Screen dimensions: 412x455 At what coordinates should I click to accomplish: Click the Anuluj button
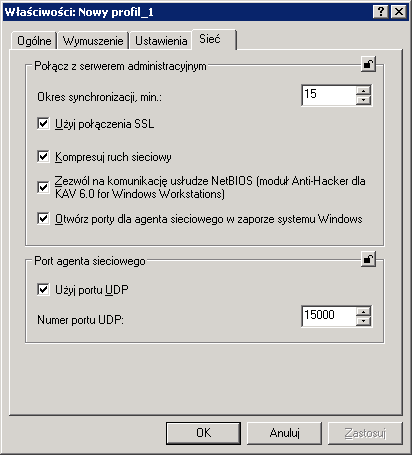tap(284, 433)
